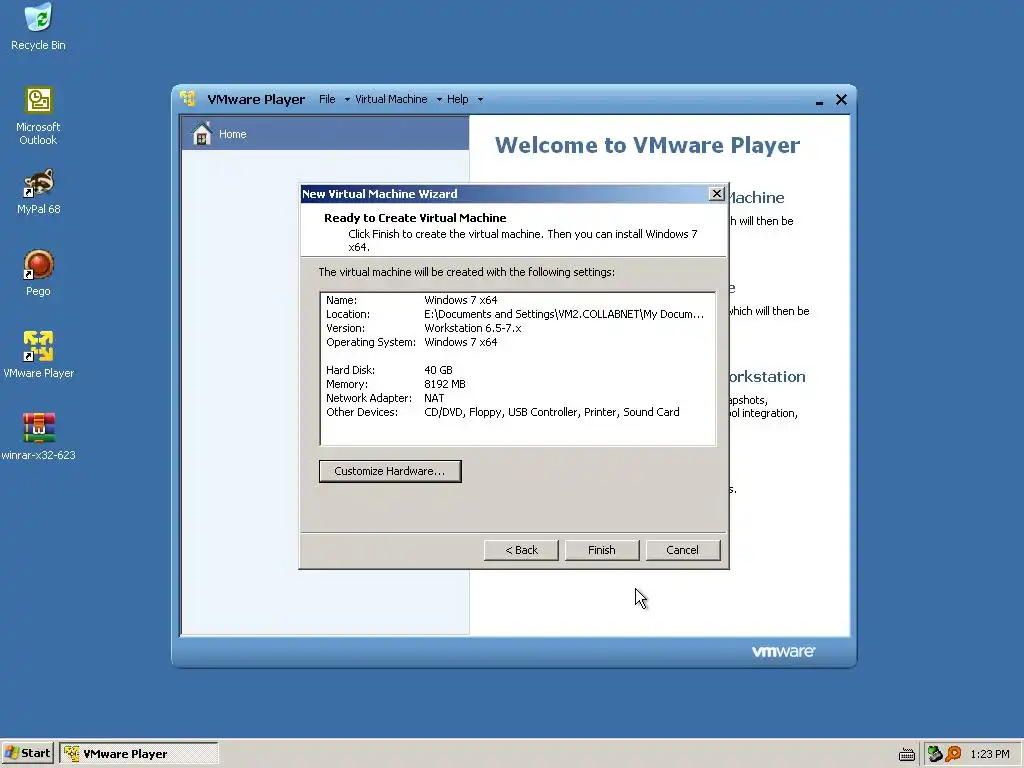Click the Name value Windows 7 x64

point(460,300)
